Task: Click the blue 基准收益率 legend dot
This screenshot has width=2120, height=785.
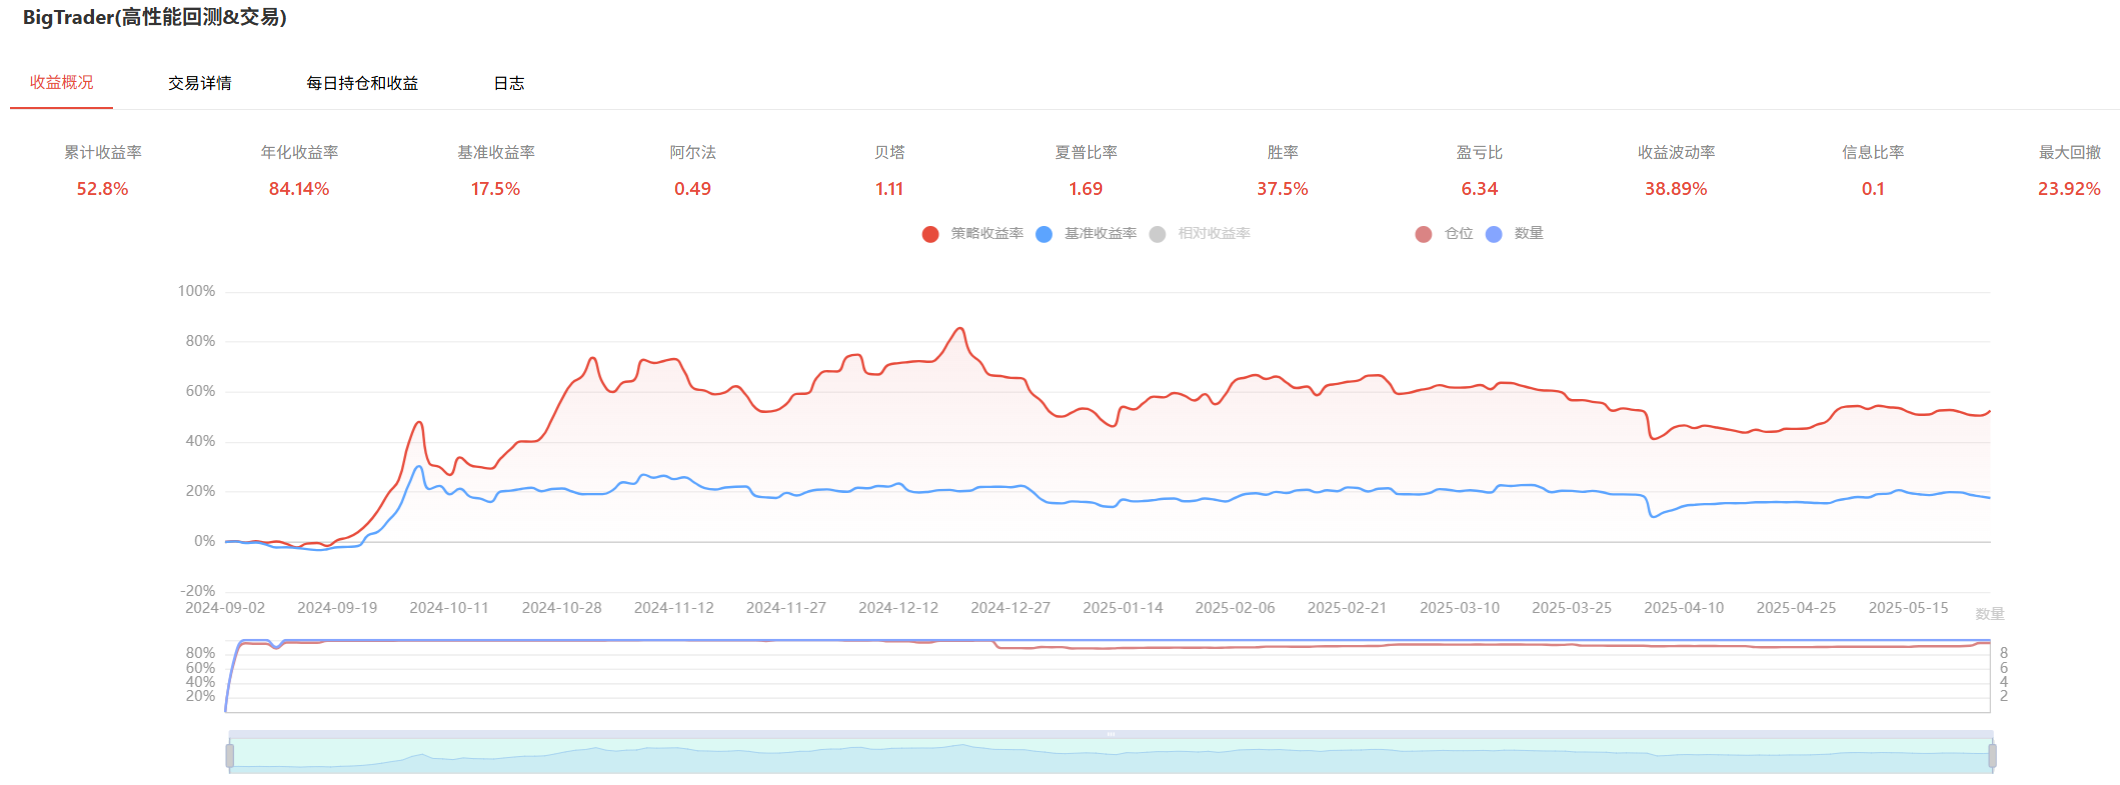Action: 1044,234
